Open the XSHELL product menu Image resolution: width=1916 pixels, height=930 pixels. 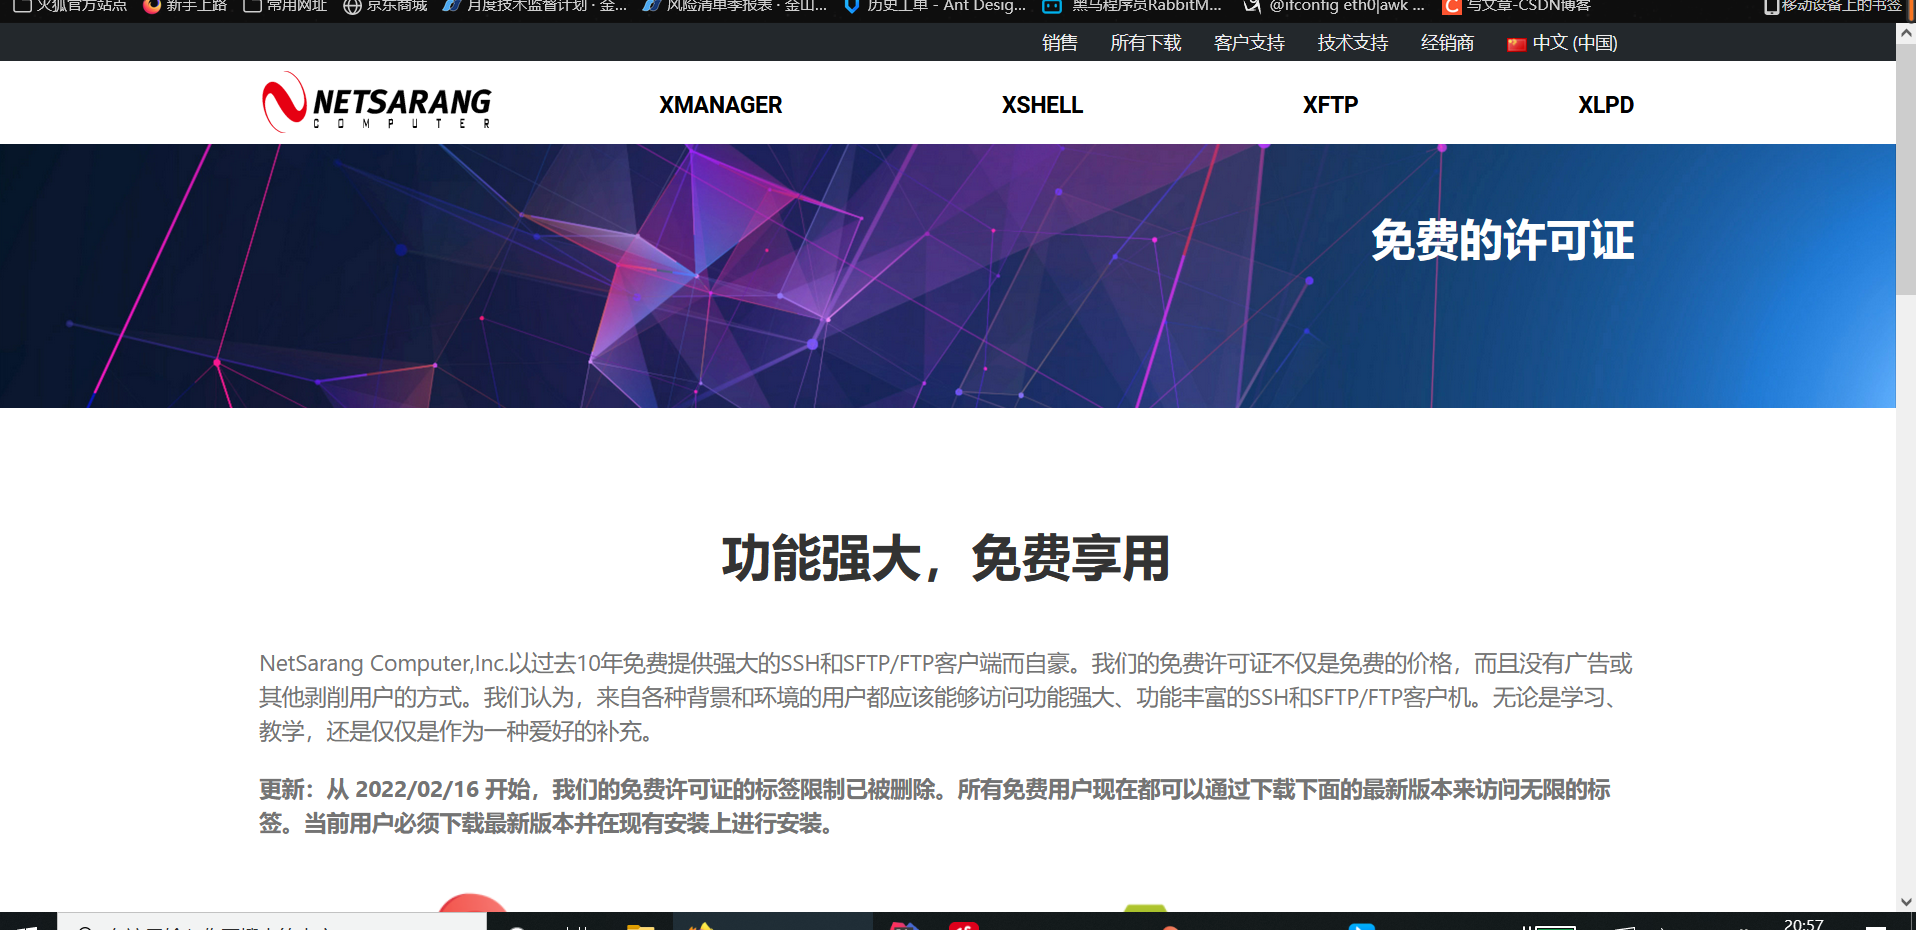[x=1042, y=105]
